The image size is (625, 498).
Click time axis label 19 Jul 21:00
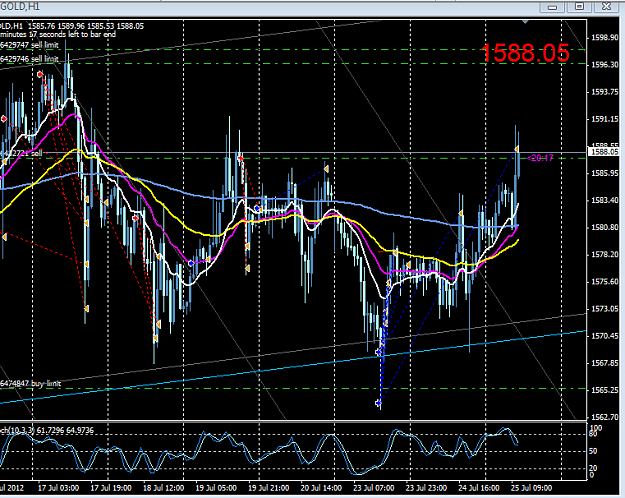point(269,488)
